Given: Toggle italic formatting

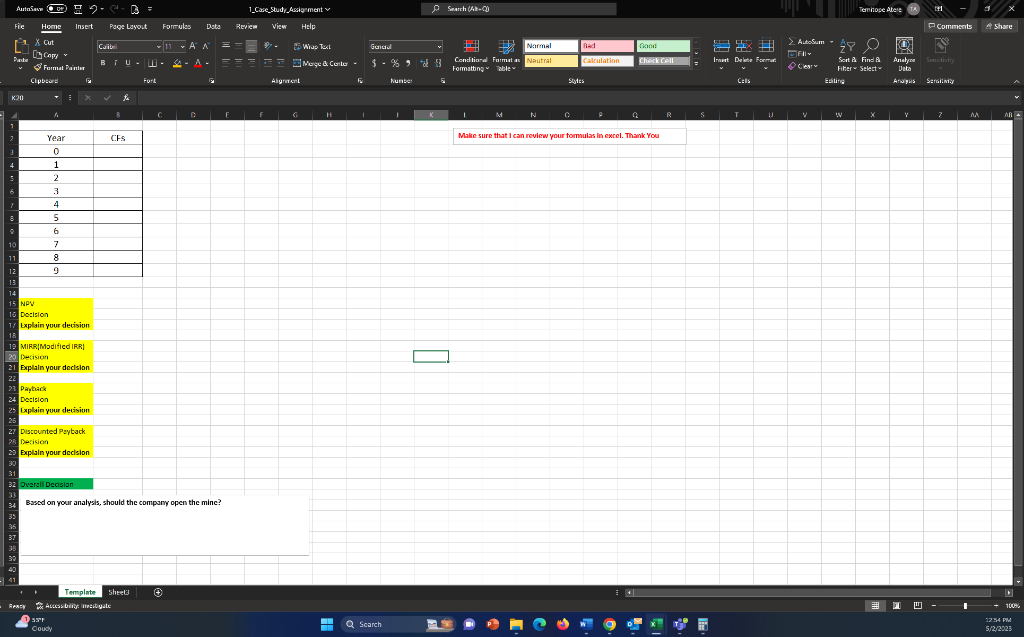Looking at the screenshot, I should pos(116,62).
